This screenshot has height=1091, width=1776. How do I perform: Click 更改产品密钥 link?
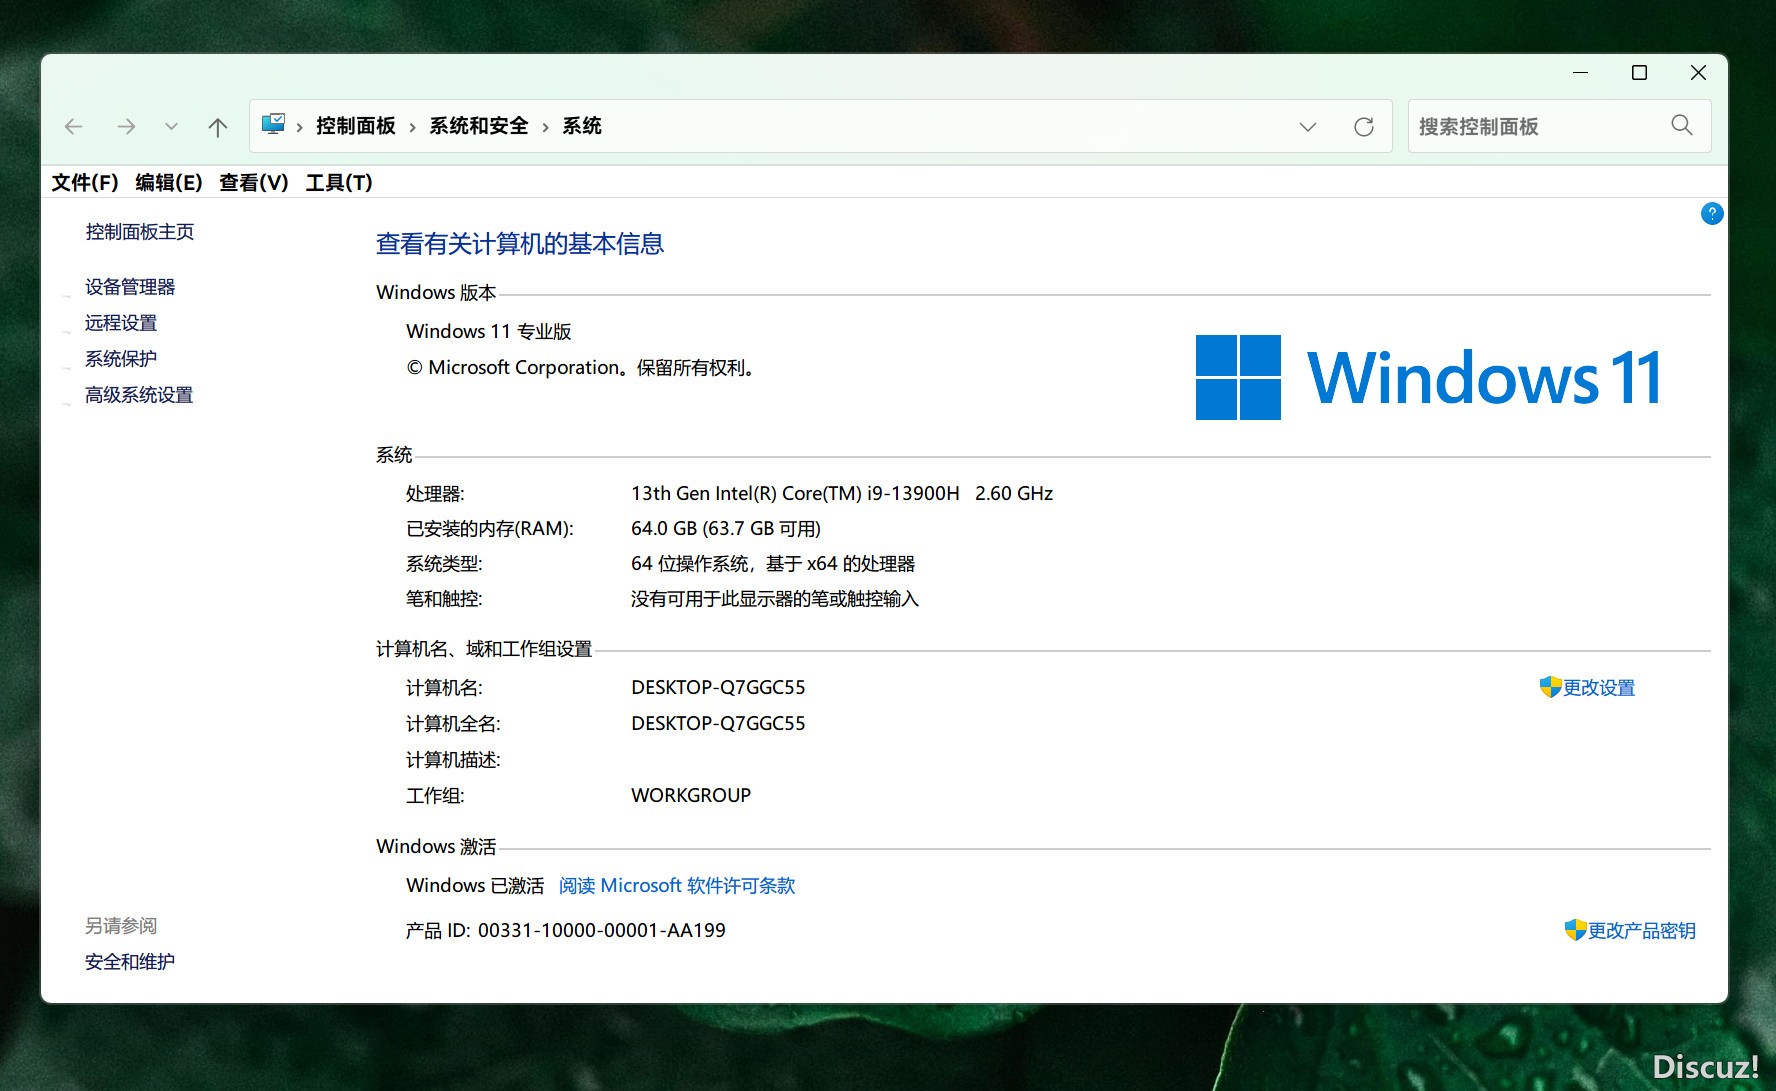pyautogui.click(x=1642, y=931)
